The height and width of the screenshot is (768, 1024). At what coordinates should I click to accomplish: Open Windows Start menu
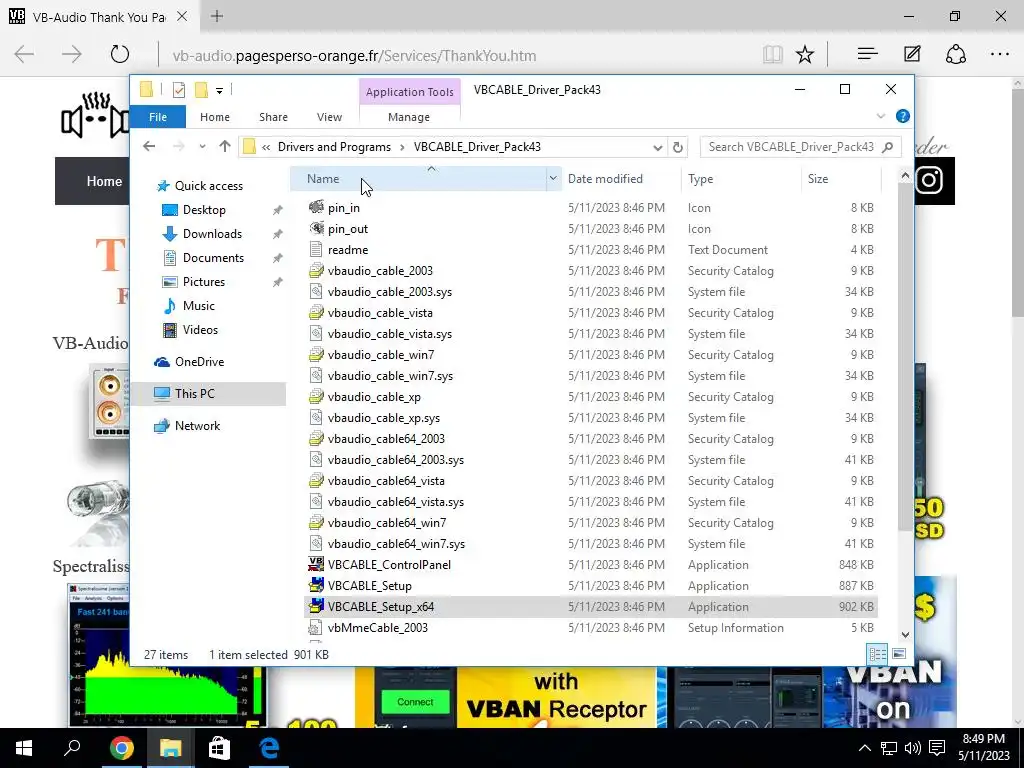(x=24, y=748)
